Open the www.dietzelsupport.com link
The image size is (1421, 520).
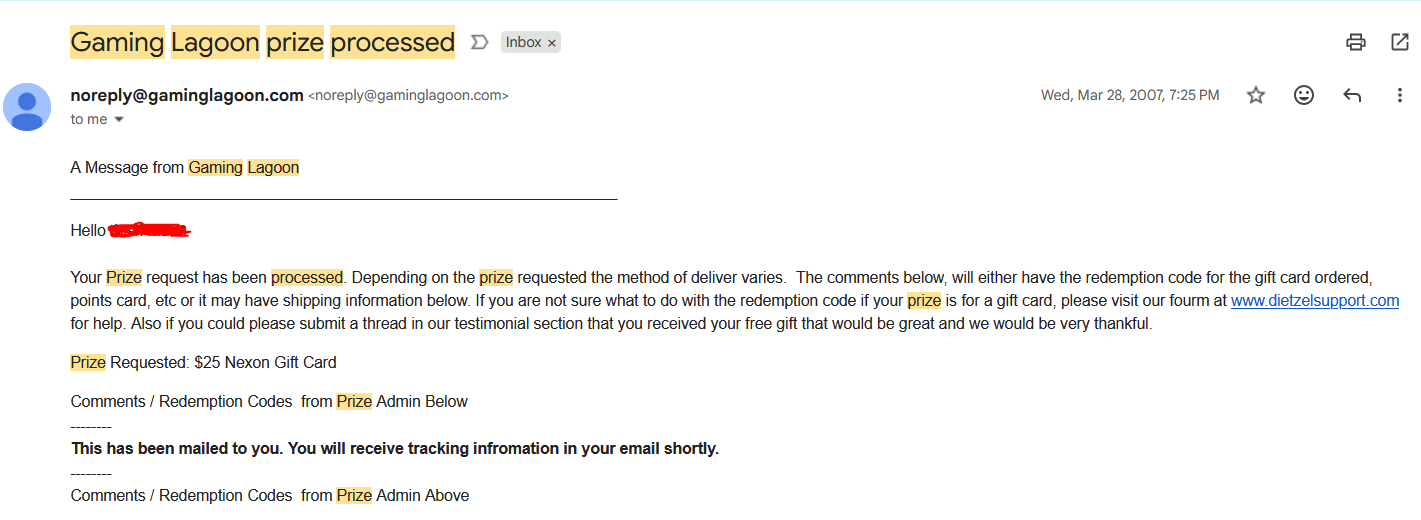[x=1314, y=301]
